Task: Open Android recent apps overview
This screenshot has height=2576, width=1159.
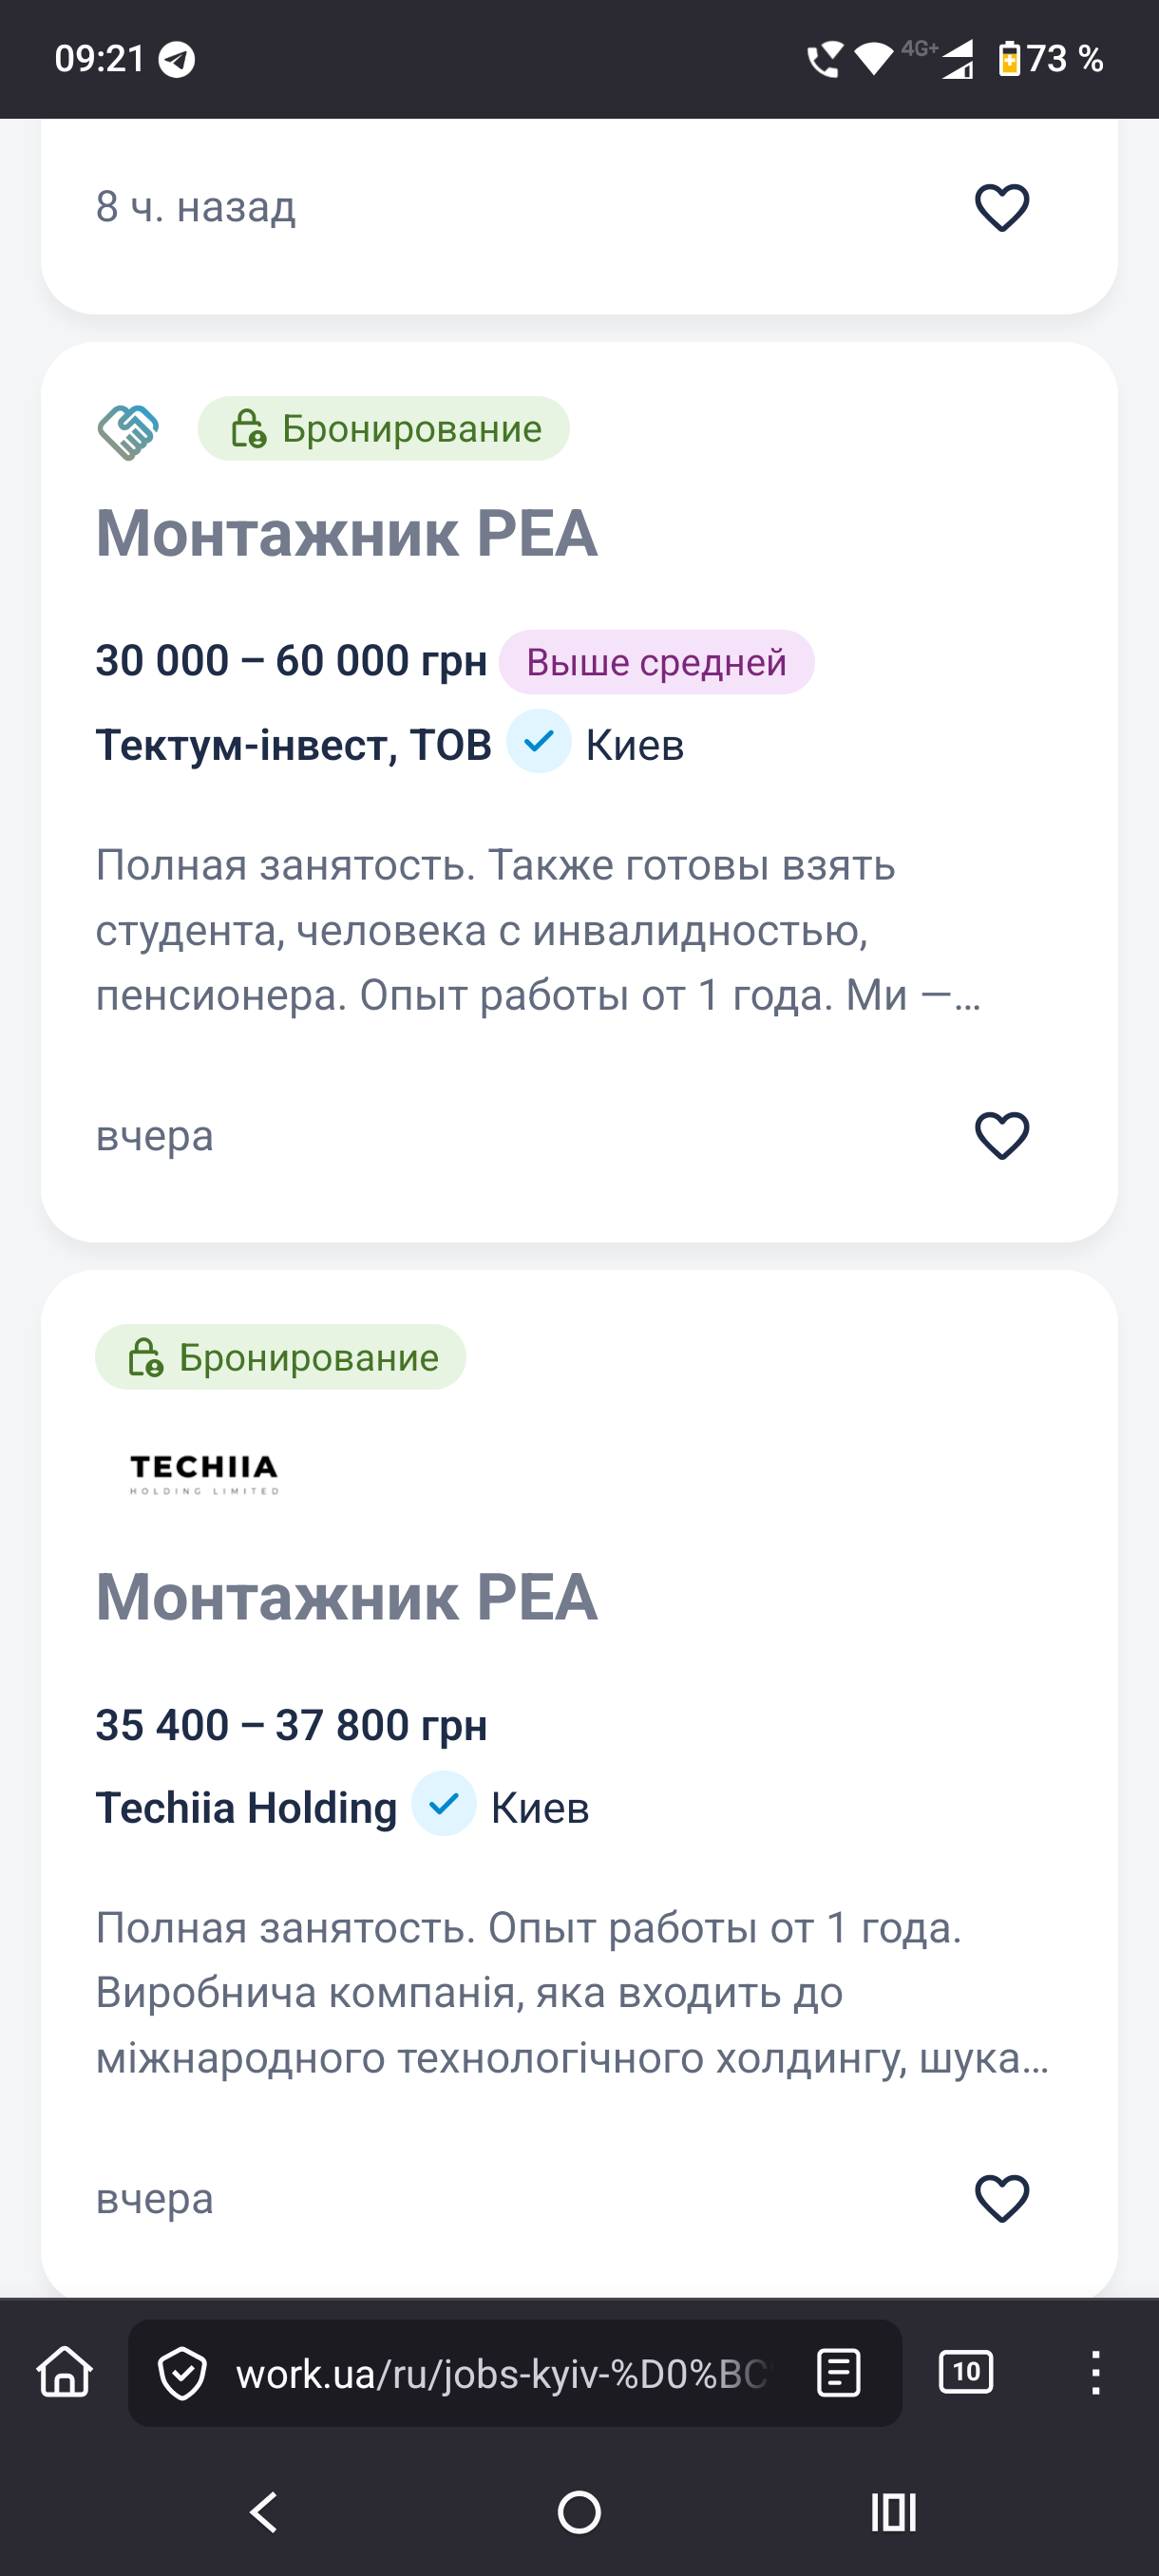Action: coord(893,2511)
